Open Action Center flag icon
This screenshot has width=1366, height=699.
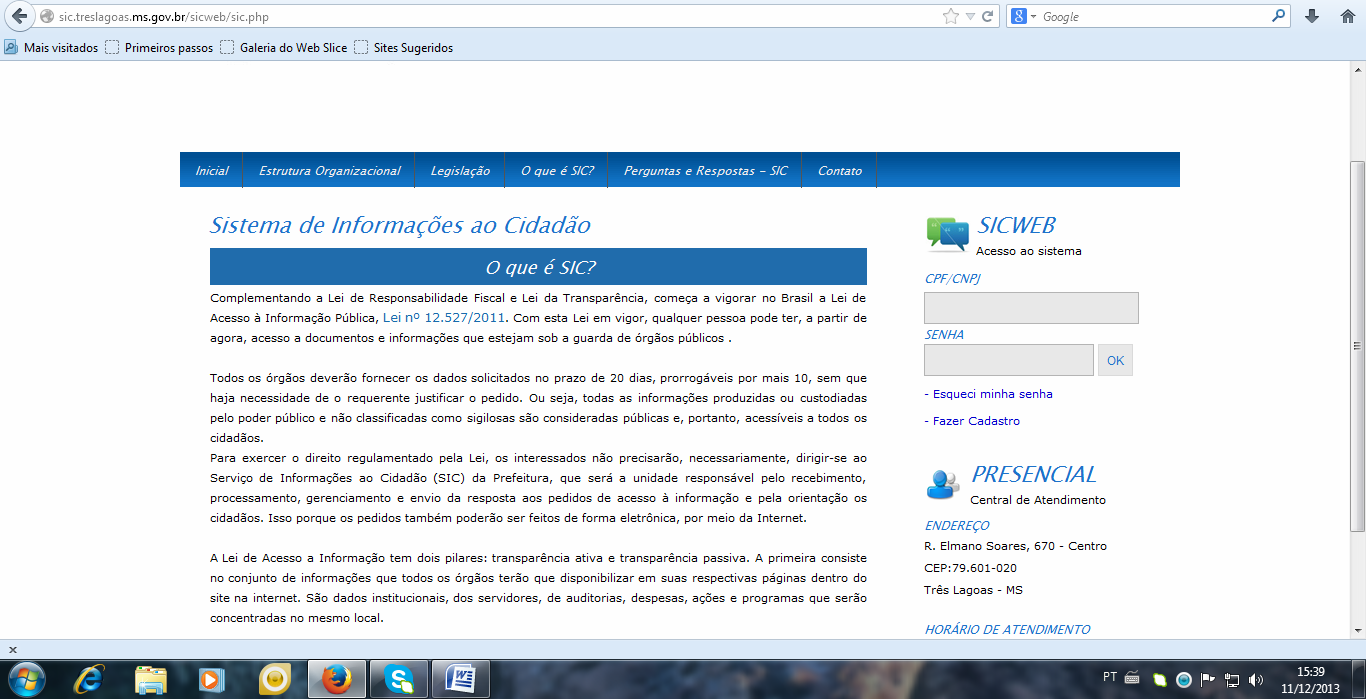pyautogui.click(x=1208, y=680)
